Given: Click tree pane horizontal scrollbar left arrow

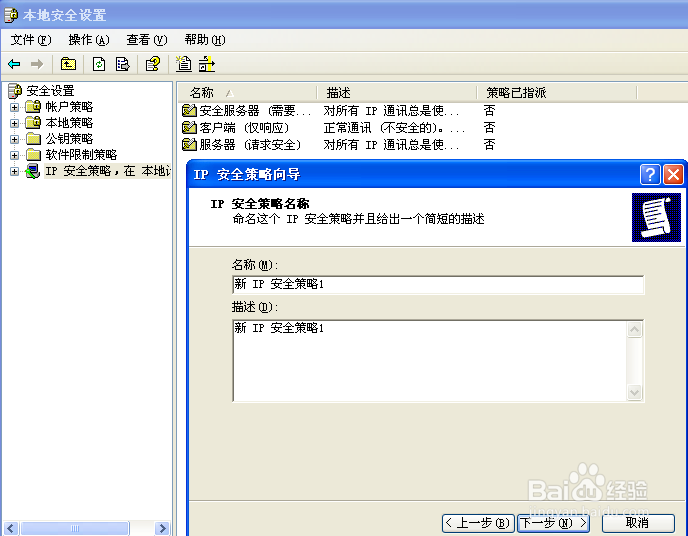Looking at the screenshot, I should pyautogui.click(x=11, y=528).
